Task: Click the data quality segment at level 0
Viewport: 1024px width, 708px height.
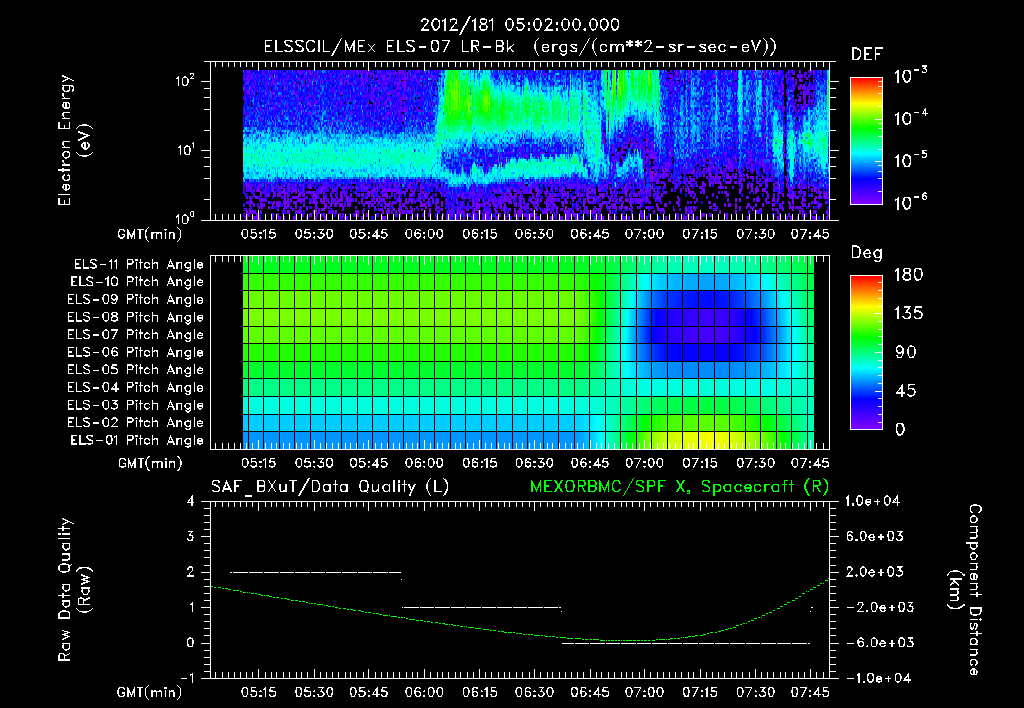Action: pyautogui.click(x=686, y=643)
